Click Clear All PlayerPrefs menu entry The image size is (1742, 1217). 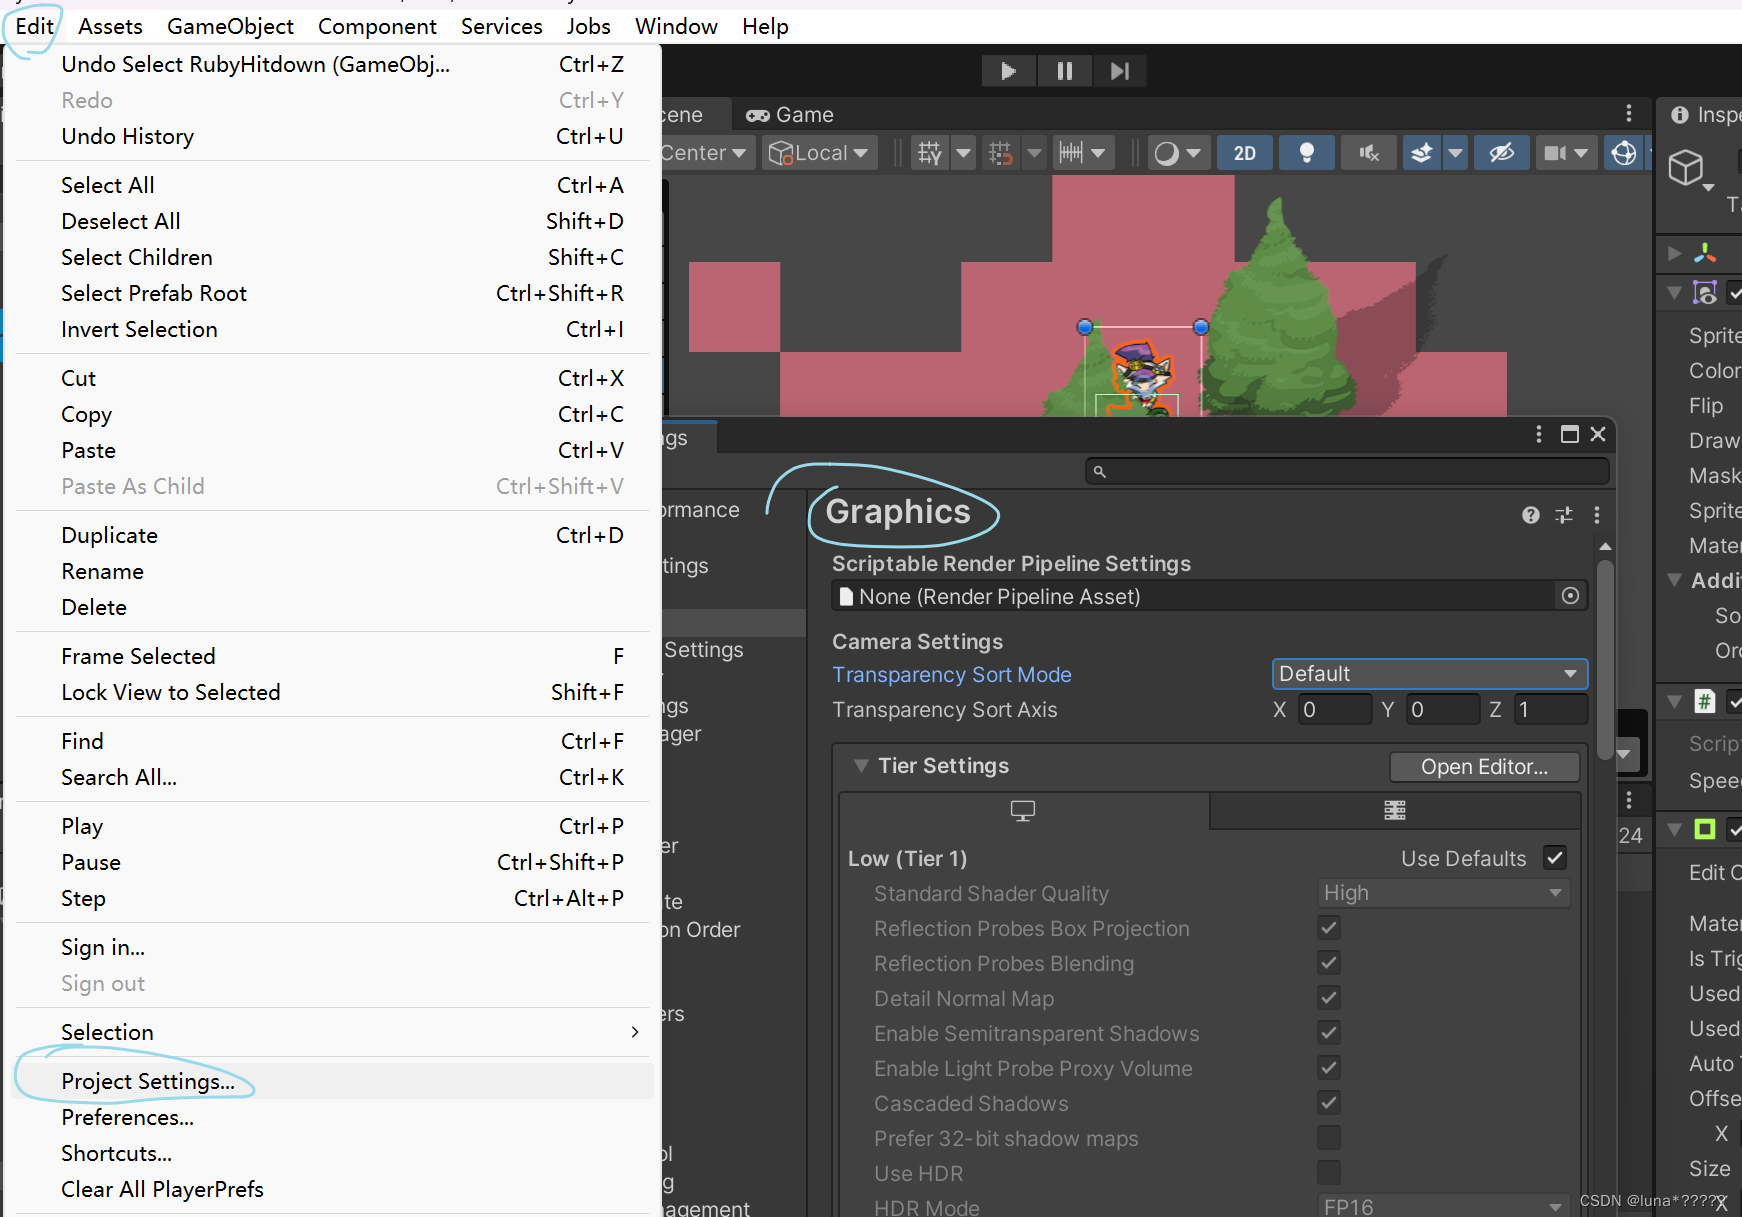pos(334,1189)
